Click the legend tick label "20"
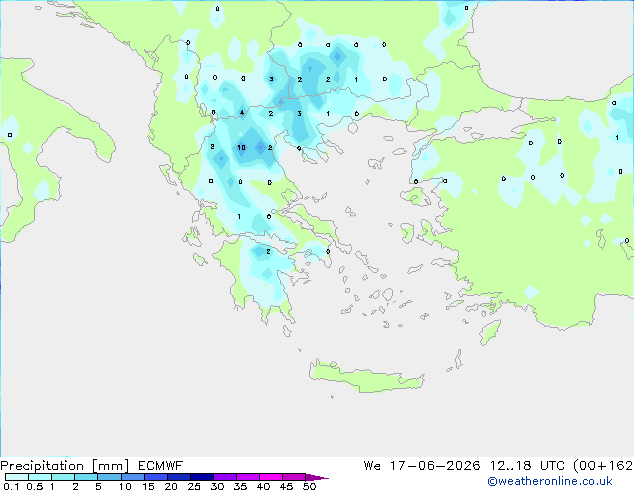This screenshot has height=490, width=634. [171, 486]
